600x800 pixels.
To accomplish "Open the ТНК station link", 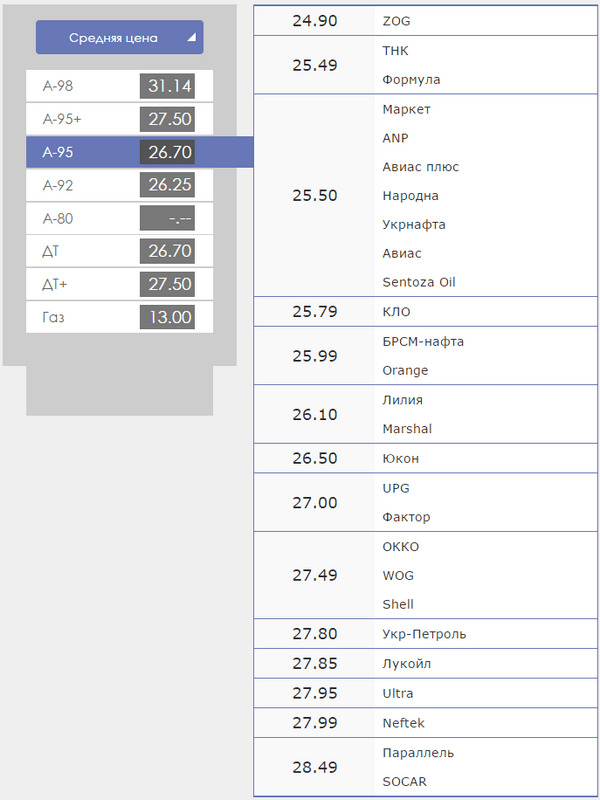I will coord(395,50).
